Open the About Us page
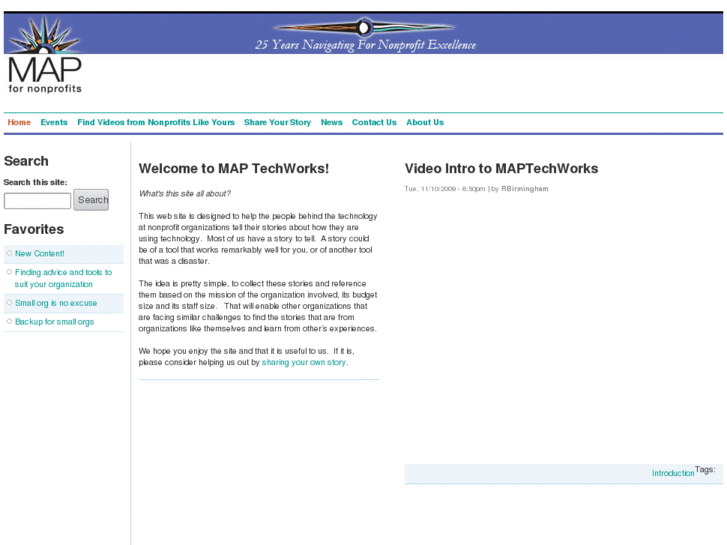Viewport: 727px width, 545px height. [425, 122]
